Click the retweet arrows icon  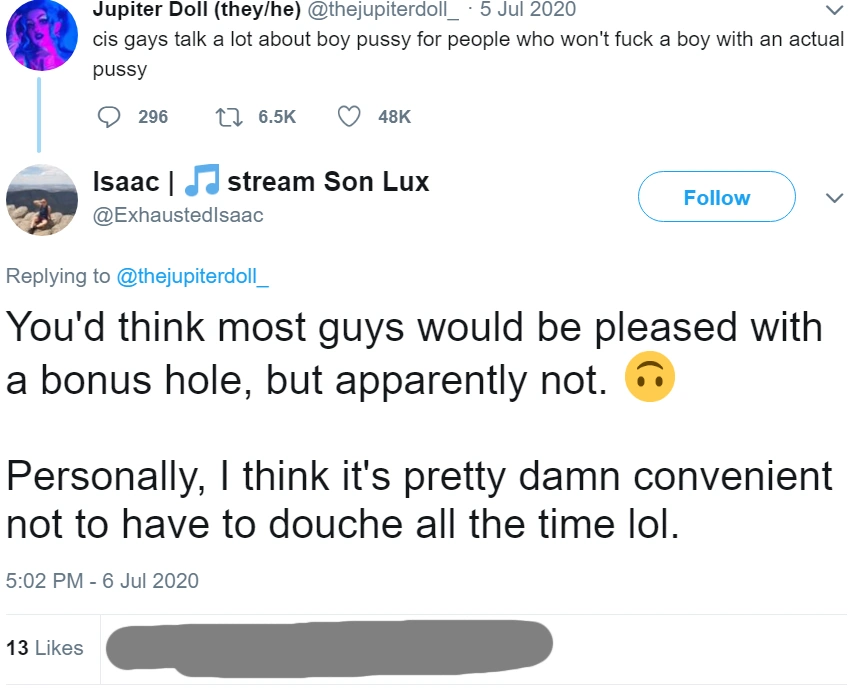[227, 117]
